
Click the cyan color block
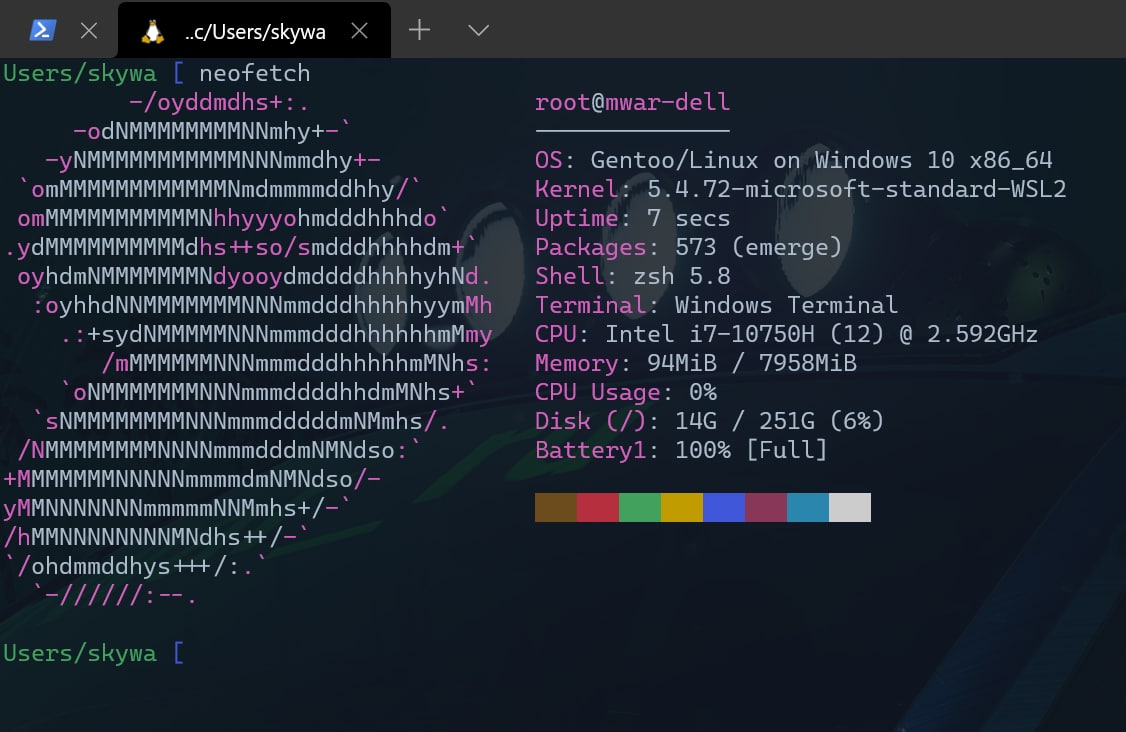[x=808, y=507]
